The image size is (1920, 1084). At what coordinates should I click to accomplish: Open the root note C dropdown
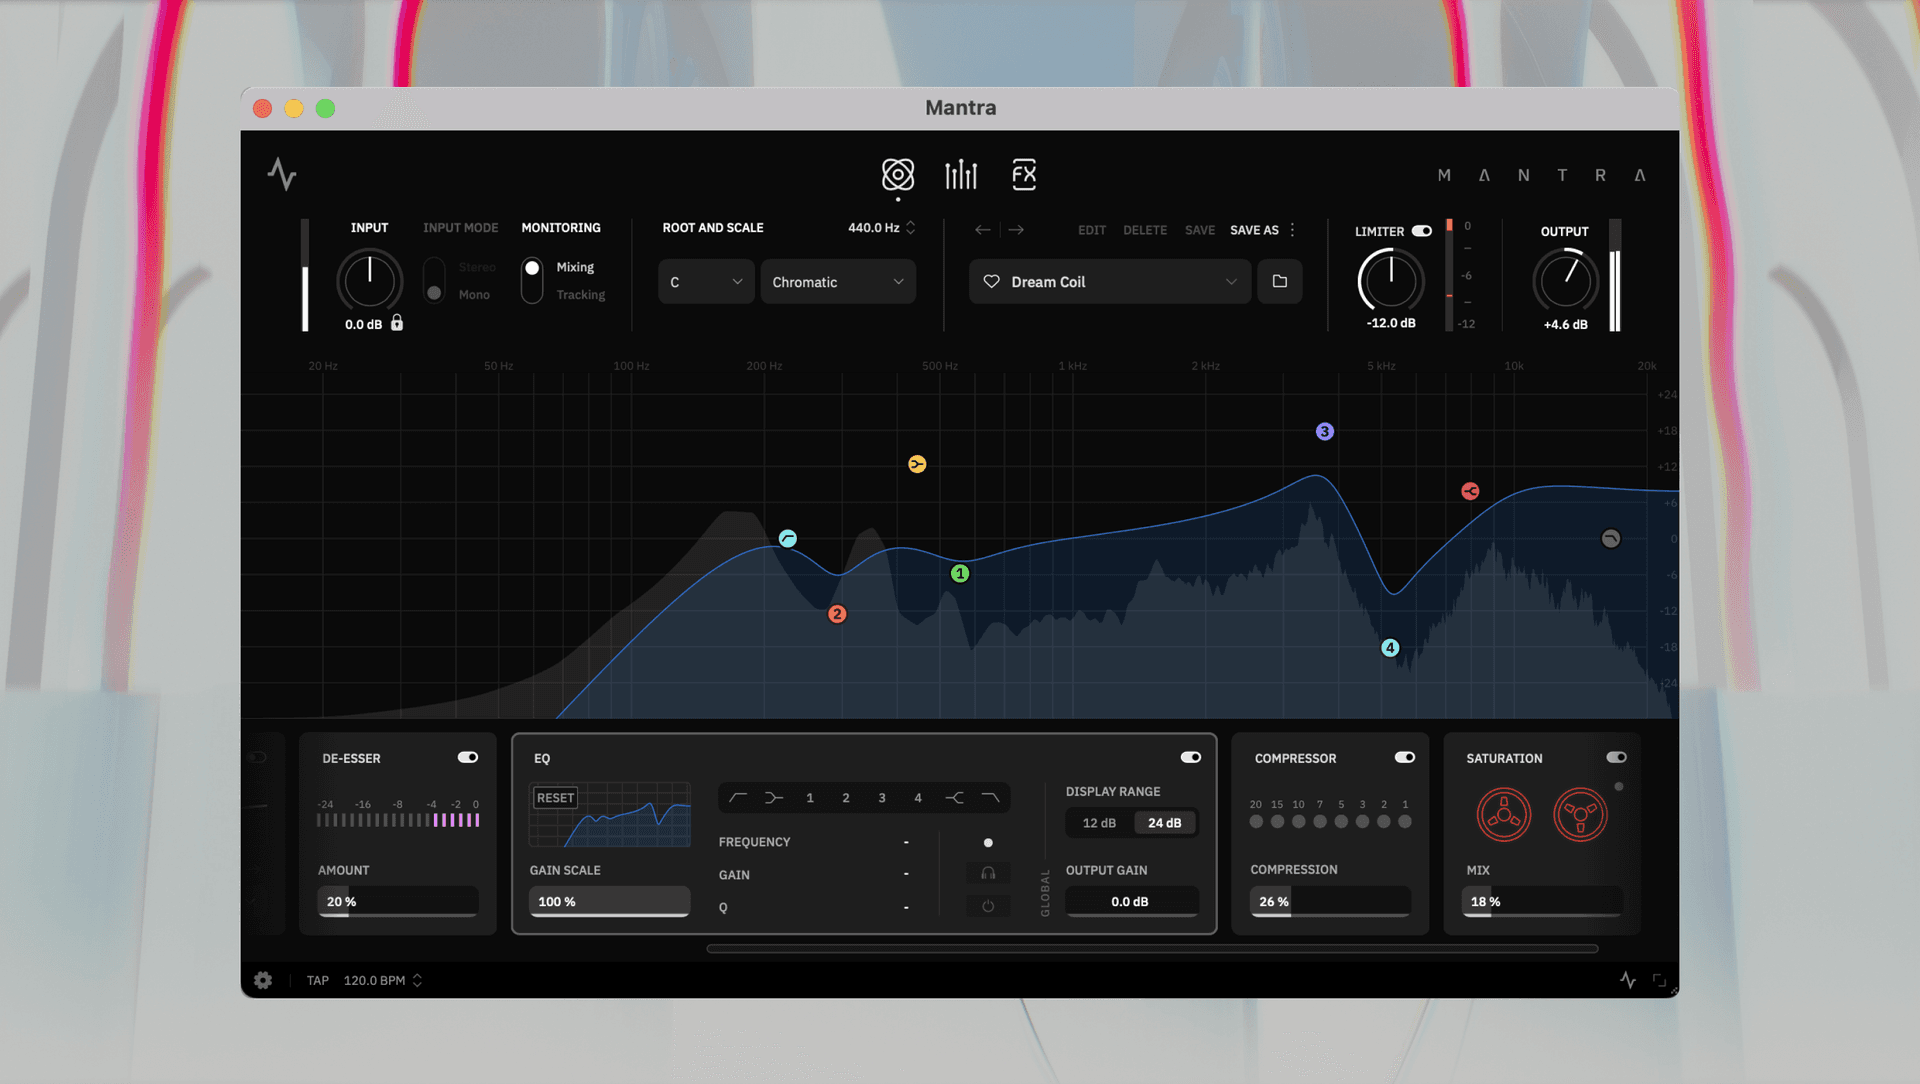[705, 281]
